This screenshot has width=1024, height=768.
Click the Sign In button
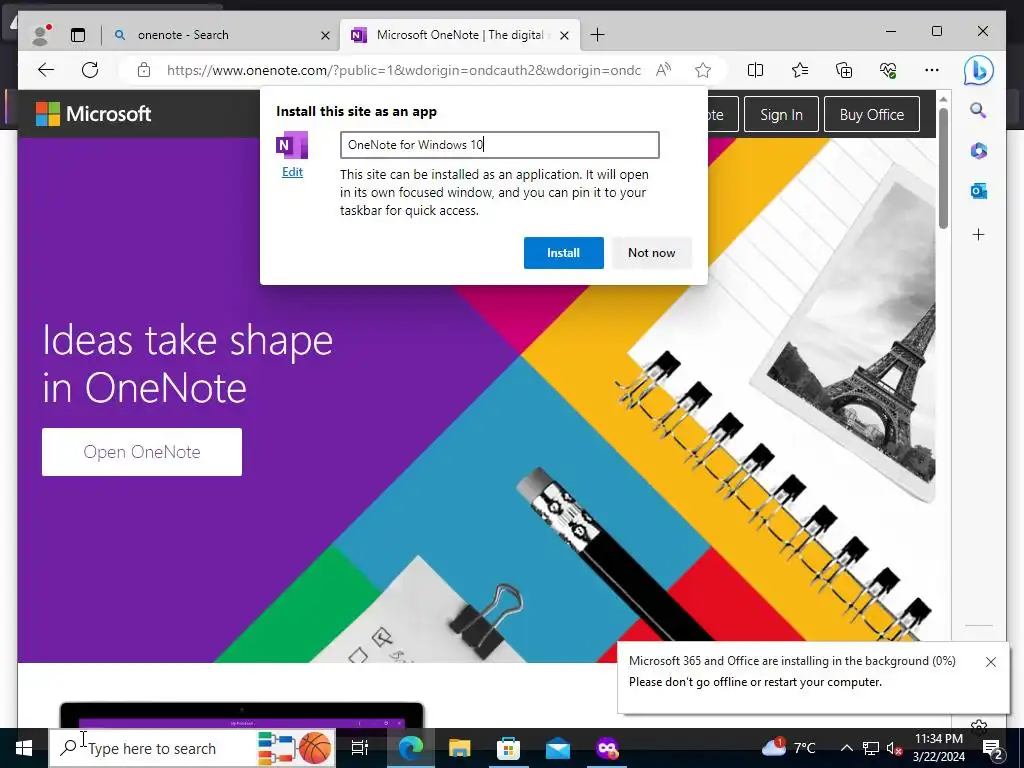tap(781, 114)
